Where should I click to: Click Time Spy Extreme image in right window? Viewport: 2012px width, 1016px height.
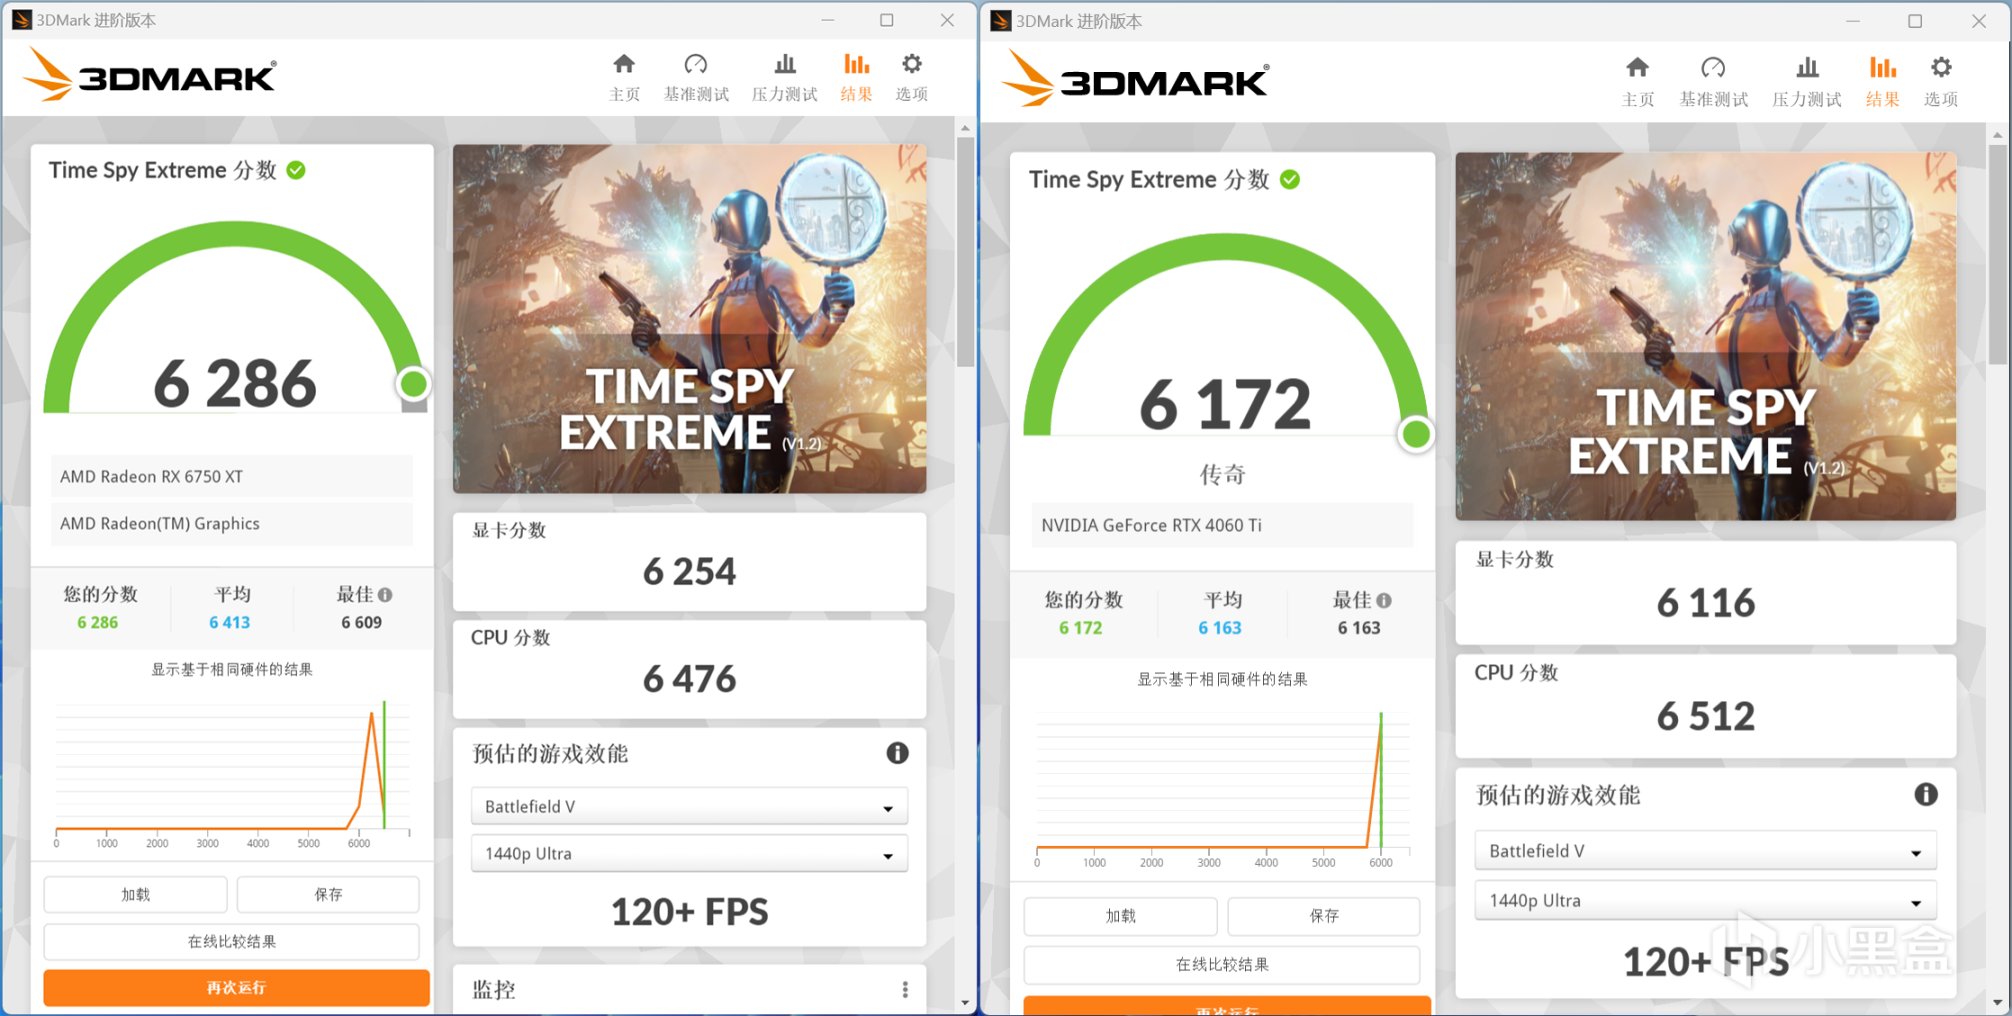(x=1705, y=336)
